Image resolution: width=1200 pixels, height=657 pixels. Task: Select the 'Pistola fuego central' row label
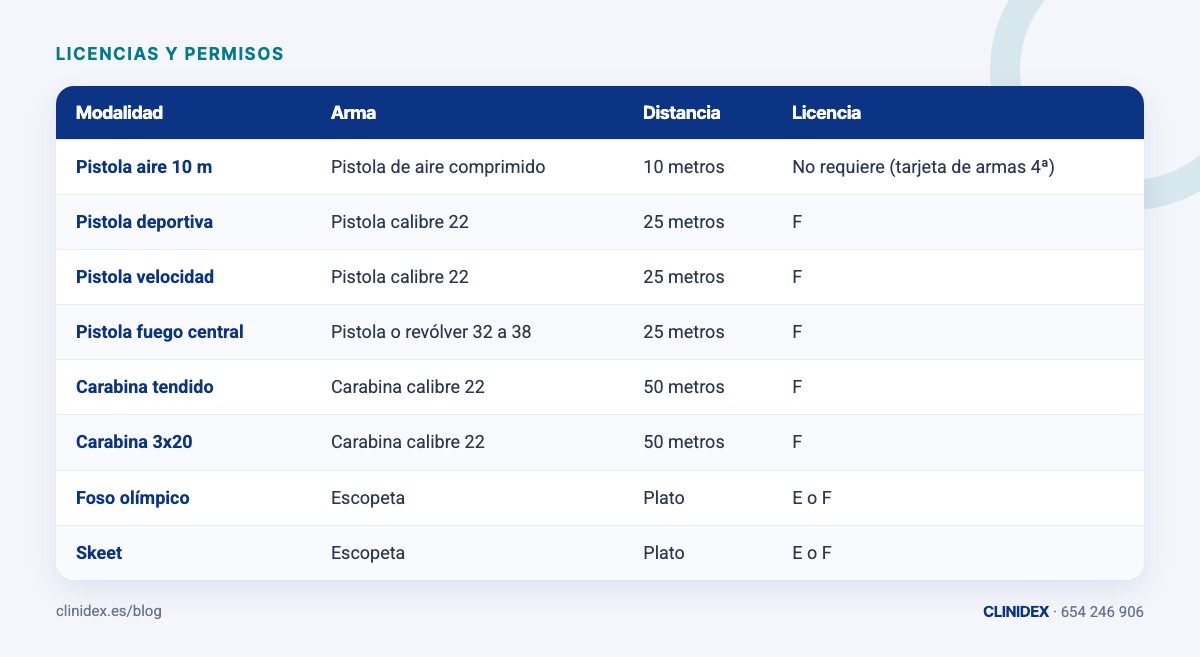point(160,332)
